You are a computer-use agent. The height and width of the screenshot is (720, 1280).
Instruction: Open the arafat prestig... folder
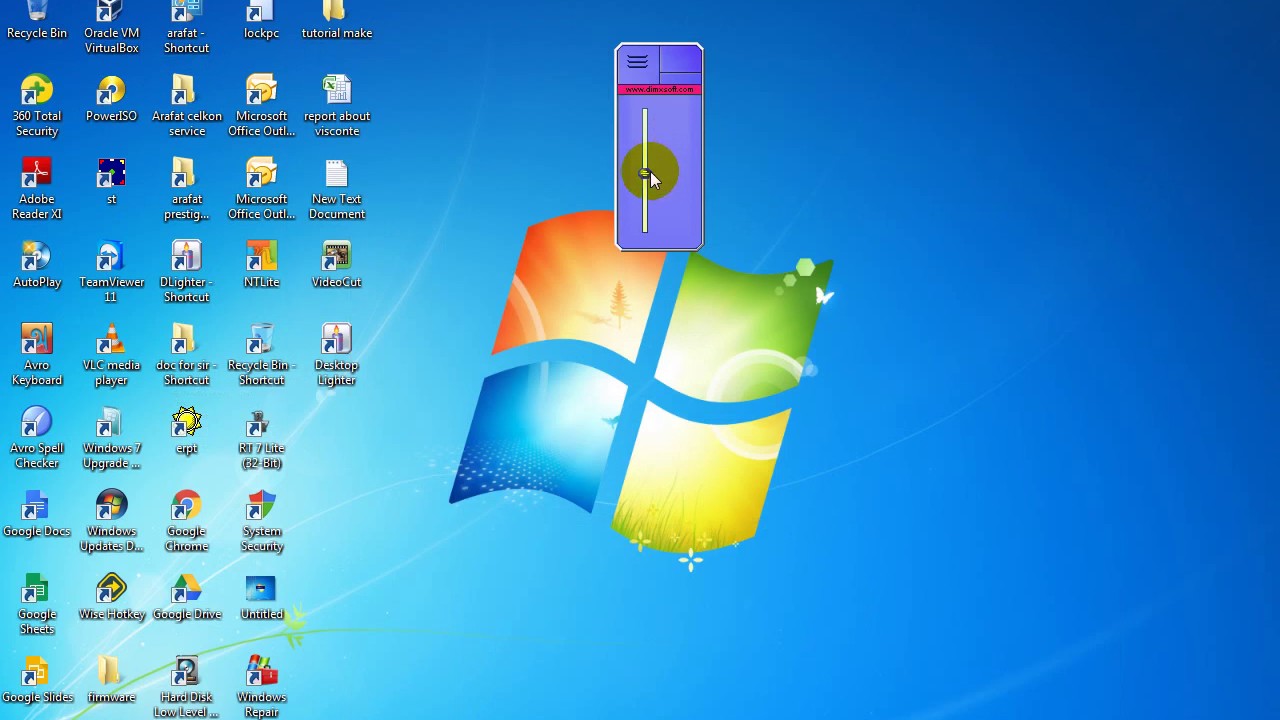[187, 188]
